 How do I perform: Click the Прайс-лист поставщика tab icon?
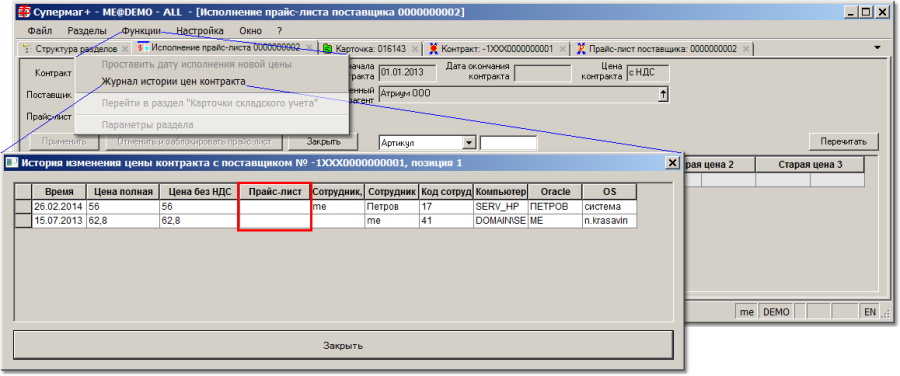click(581, 49)
